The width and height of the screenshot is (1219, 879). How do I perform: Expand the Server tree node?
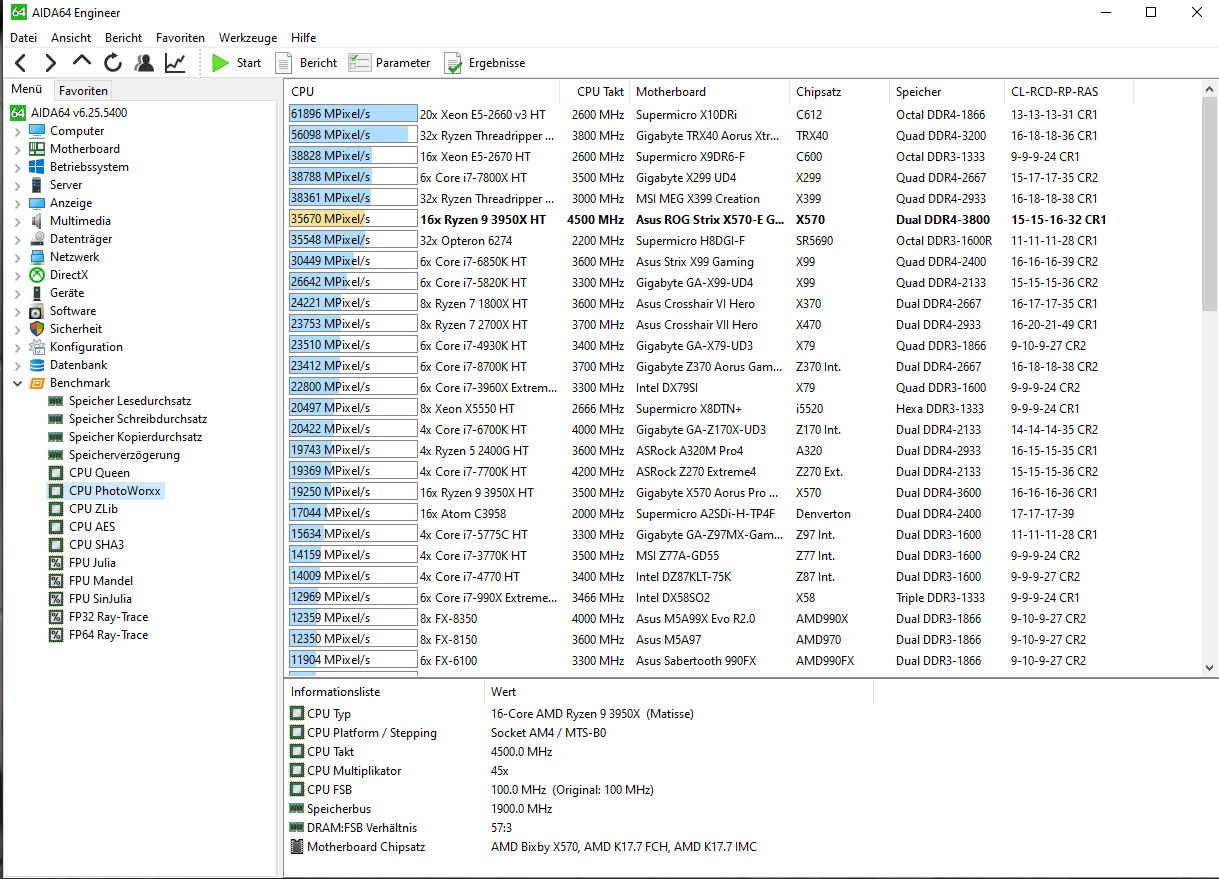pyautogui.click(x=17, y=185)
